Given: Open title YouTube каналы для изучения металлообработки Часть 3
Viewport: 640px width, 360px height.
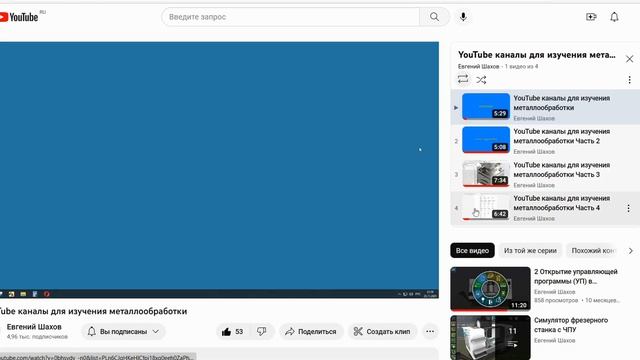Looking at the screenshot, I should tap(562, 170).
